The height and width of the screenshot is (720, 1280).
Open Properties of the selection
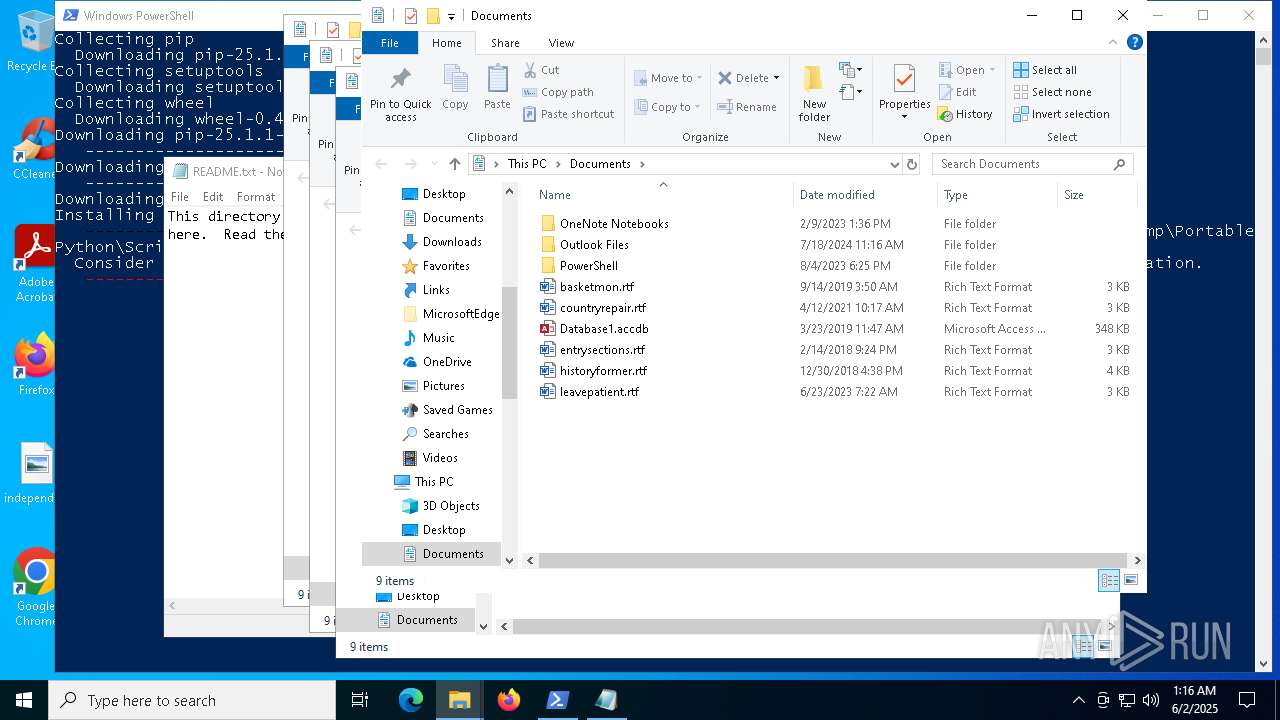click(904, 92)
